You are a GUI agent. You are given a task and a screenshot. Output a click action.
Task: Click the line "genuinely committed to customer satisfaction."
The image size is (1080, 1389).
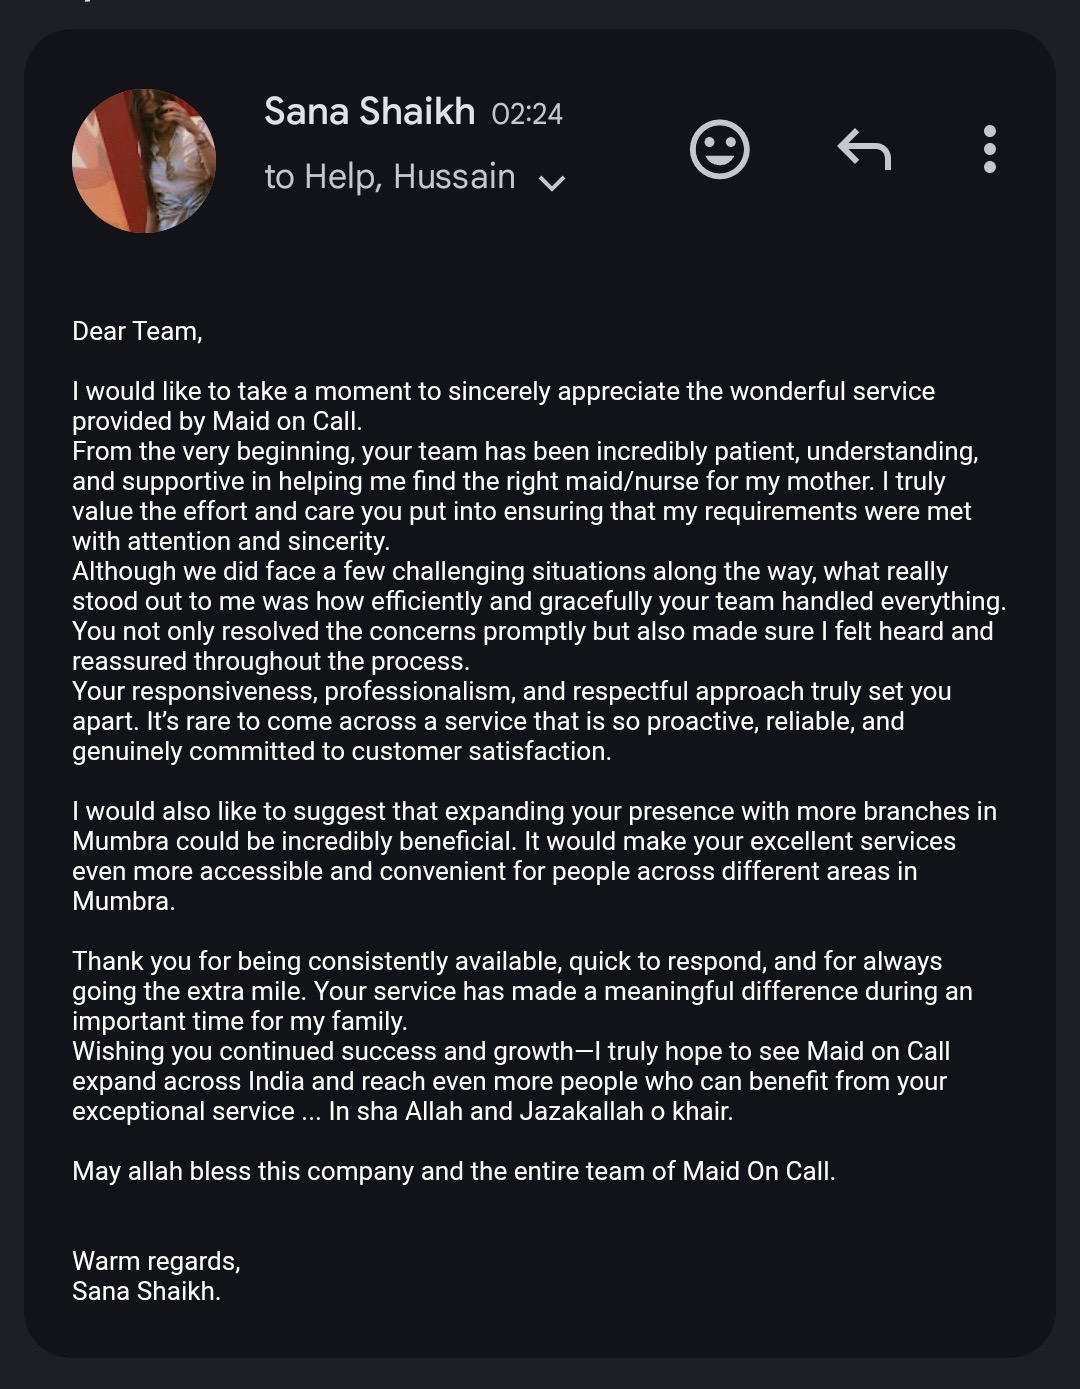[x=341, y=751]
